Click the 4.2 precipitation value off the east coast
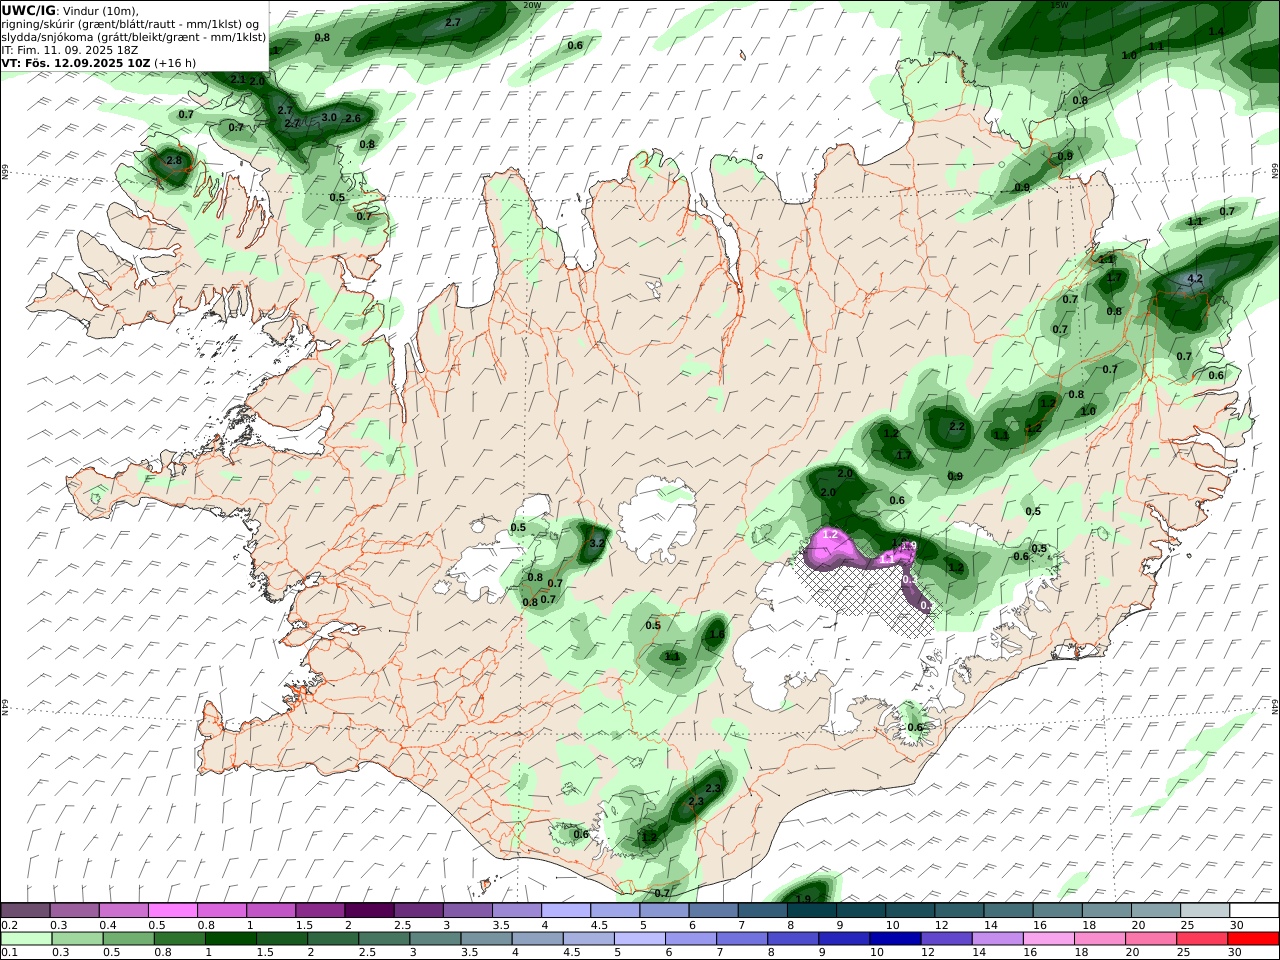1280x960 pixels. pos(1194,279)
